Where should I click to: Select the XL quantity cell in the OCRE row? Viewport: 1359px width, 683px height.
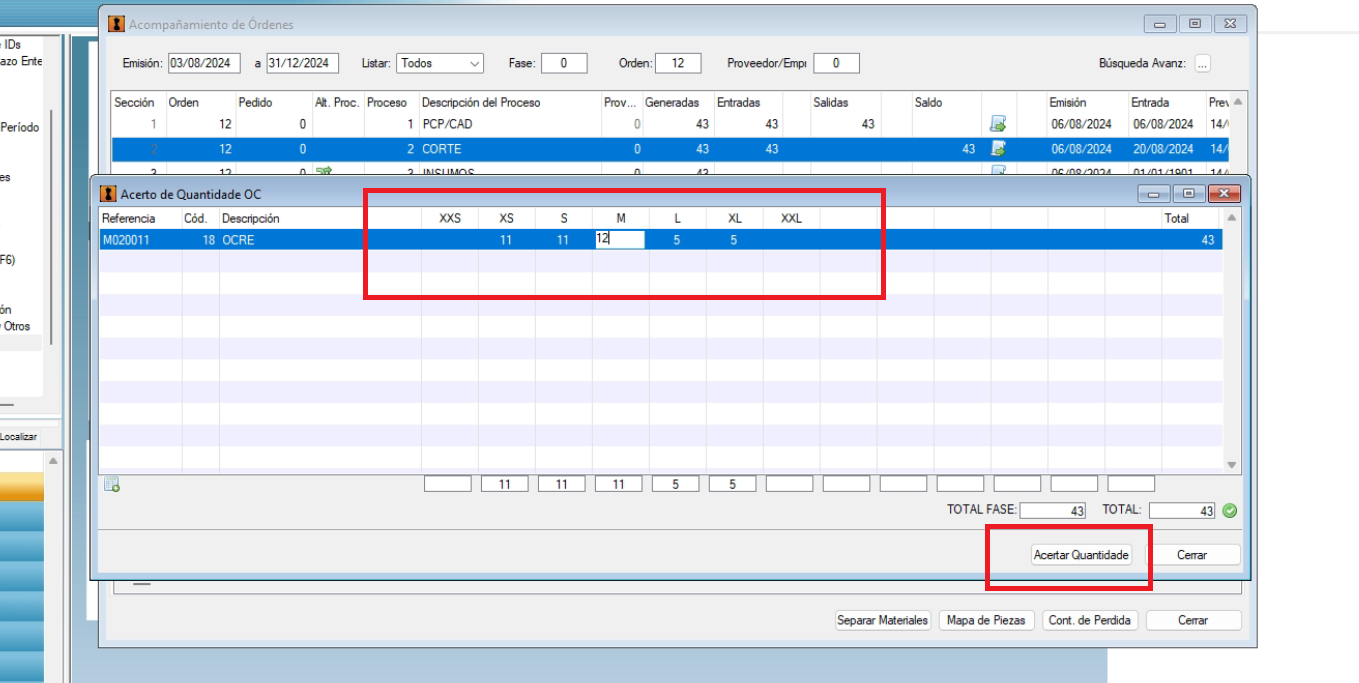coord(734,240)
